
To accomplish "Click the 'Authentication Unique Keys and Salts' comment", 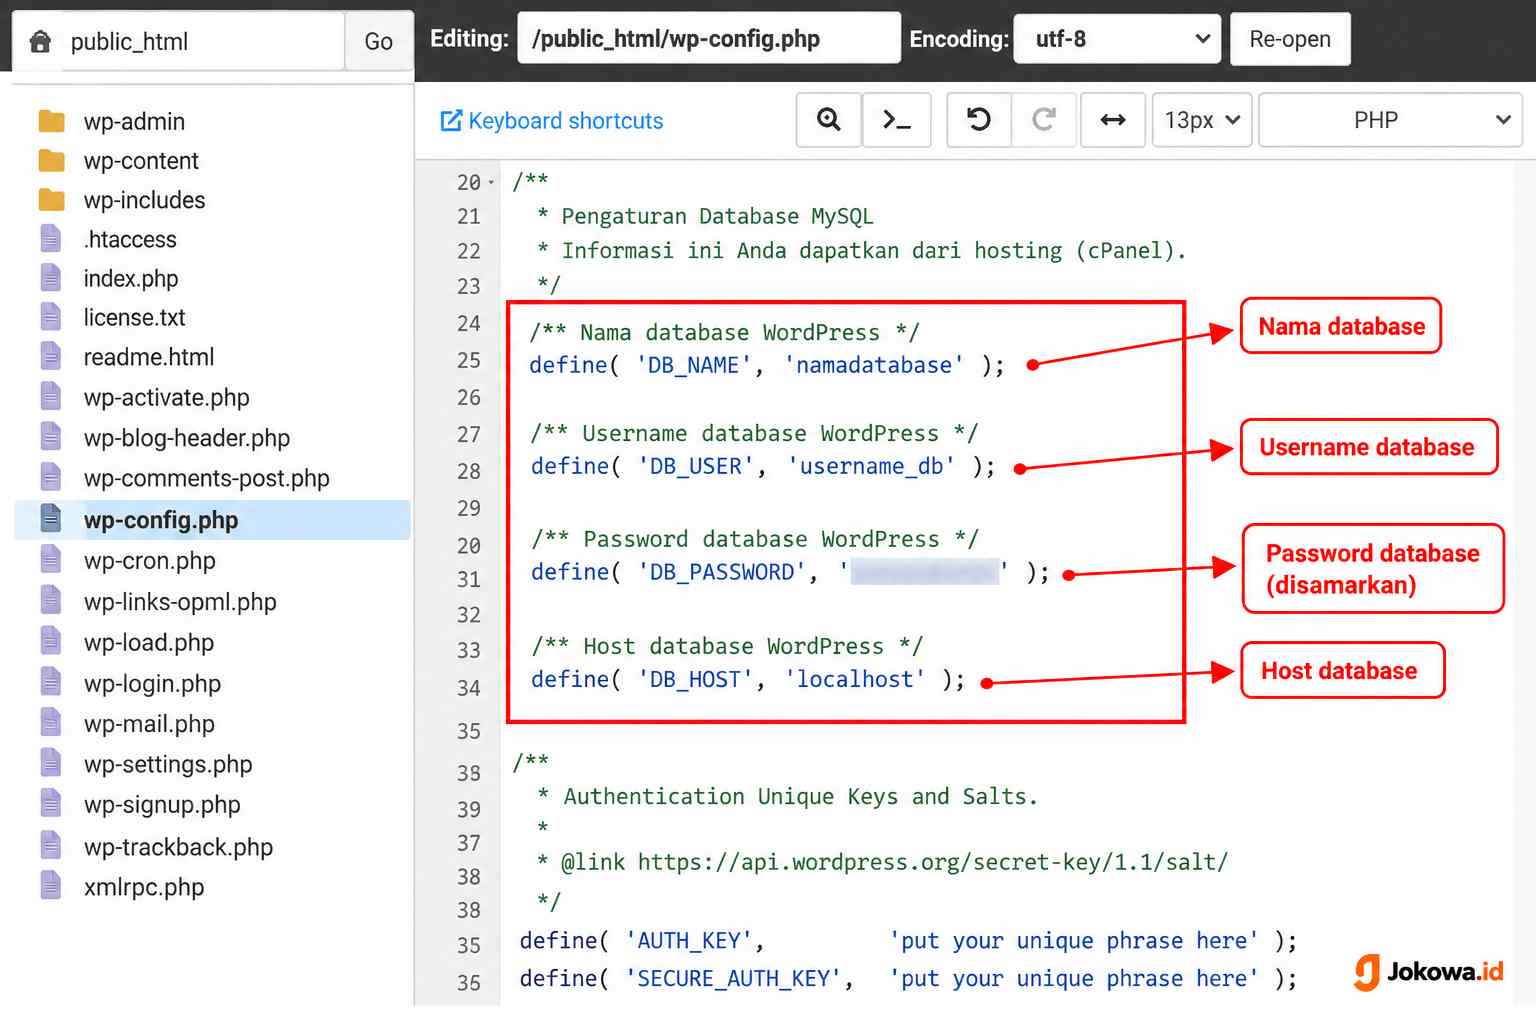I will 800,796.
